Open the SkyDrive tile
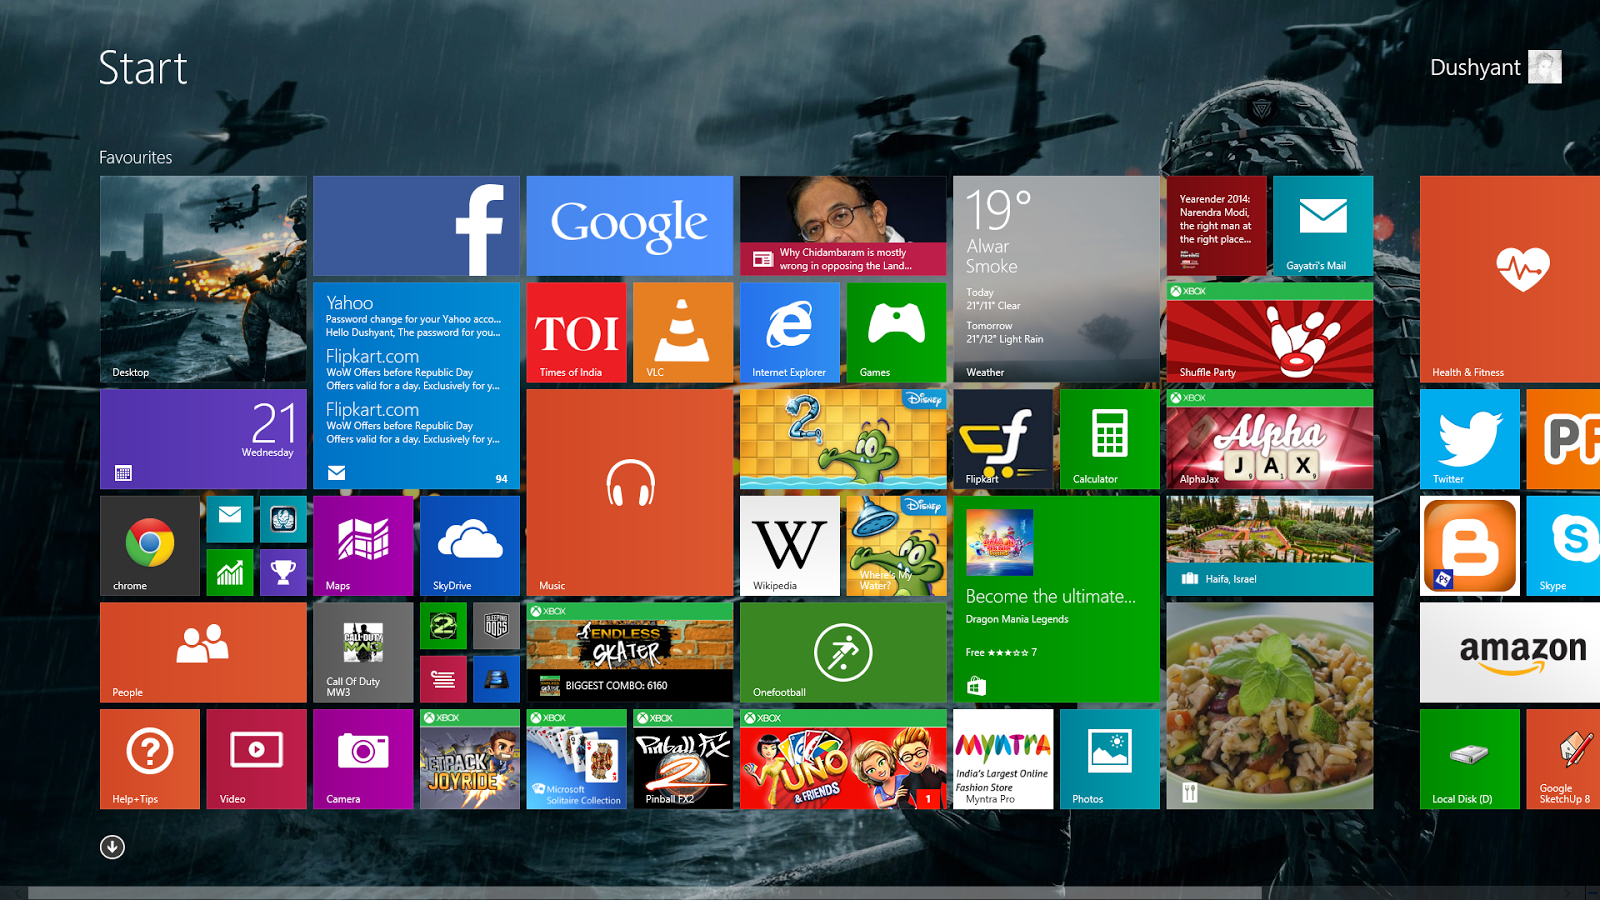This screenshot has width=1600, height=900. [x=470, y=546]
